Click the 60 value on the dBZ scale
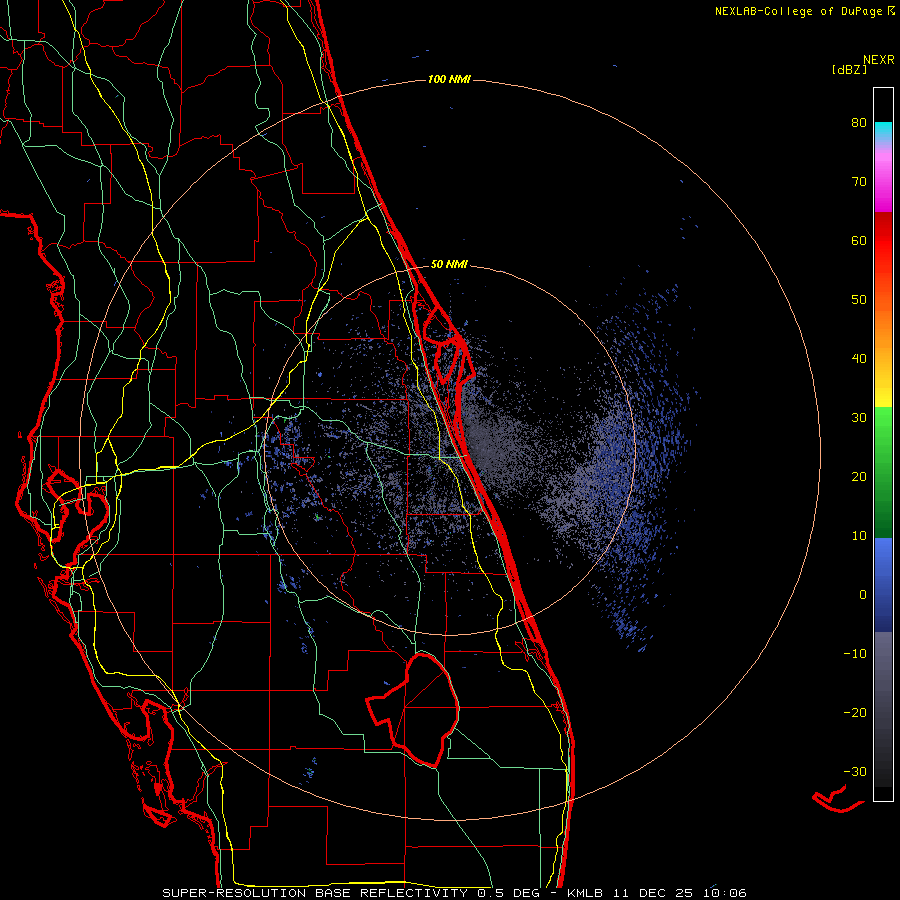 pos(859,240)
